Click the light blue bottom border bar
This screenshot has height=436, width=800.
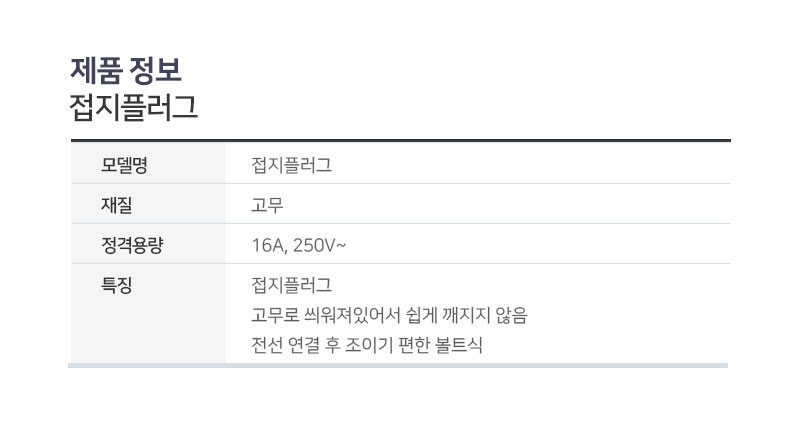tap(398, 365)
